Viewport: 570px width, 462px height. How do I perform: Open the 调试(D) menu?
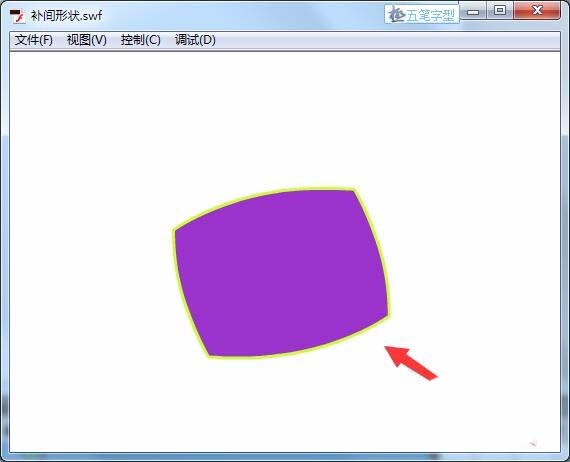(x=195, y=40)
